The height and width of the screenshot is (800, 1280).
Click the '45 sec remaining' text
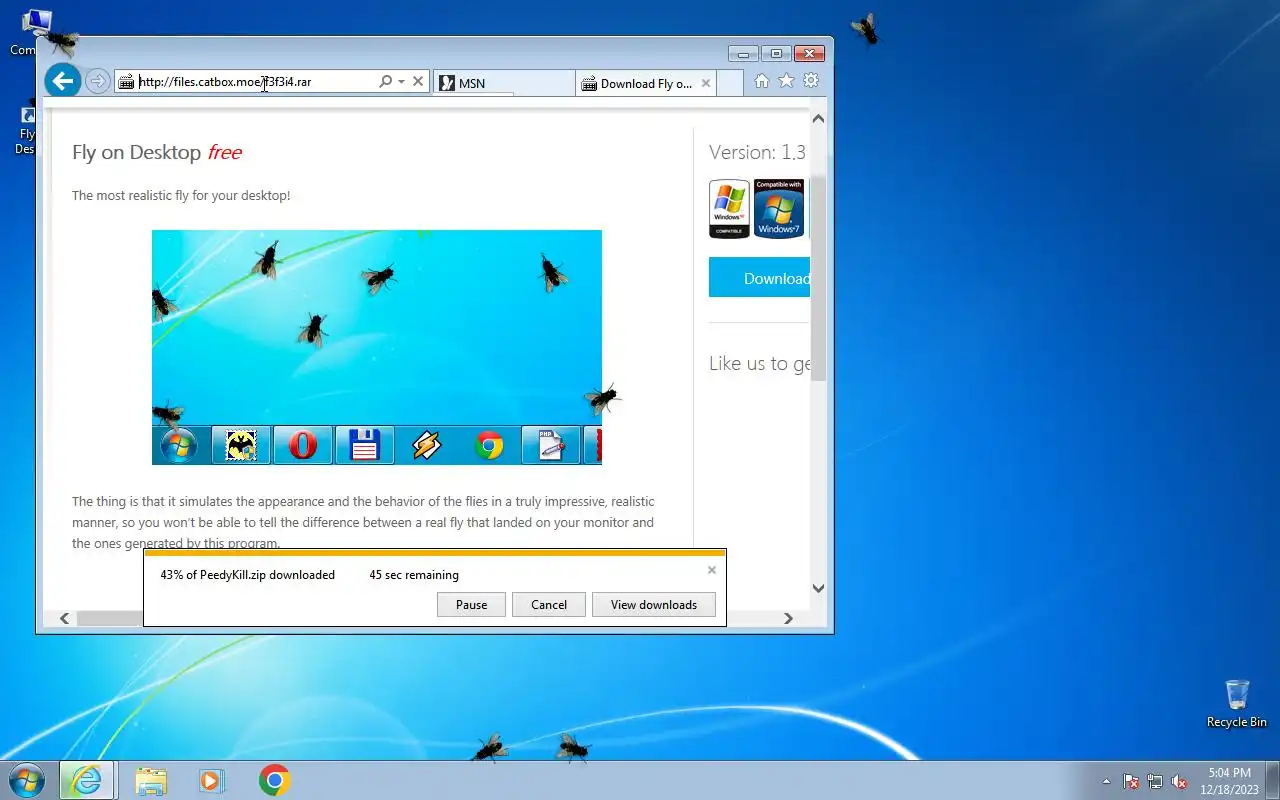click(414, 575)
